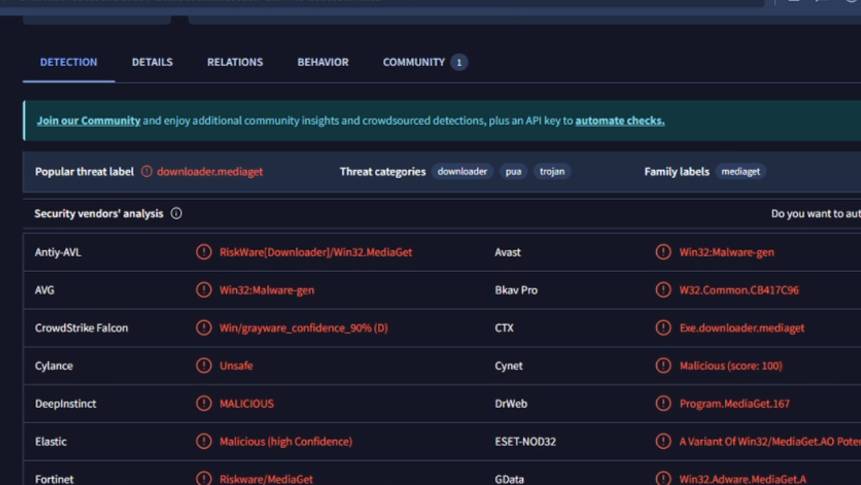The width and height of the screenshot is (861, 485).
Task: Click the alert icon in Elastic row
Action: tap(204, 441)
